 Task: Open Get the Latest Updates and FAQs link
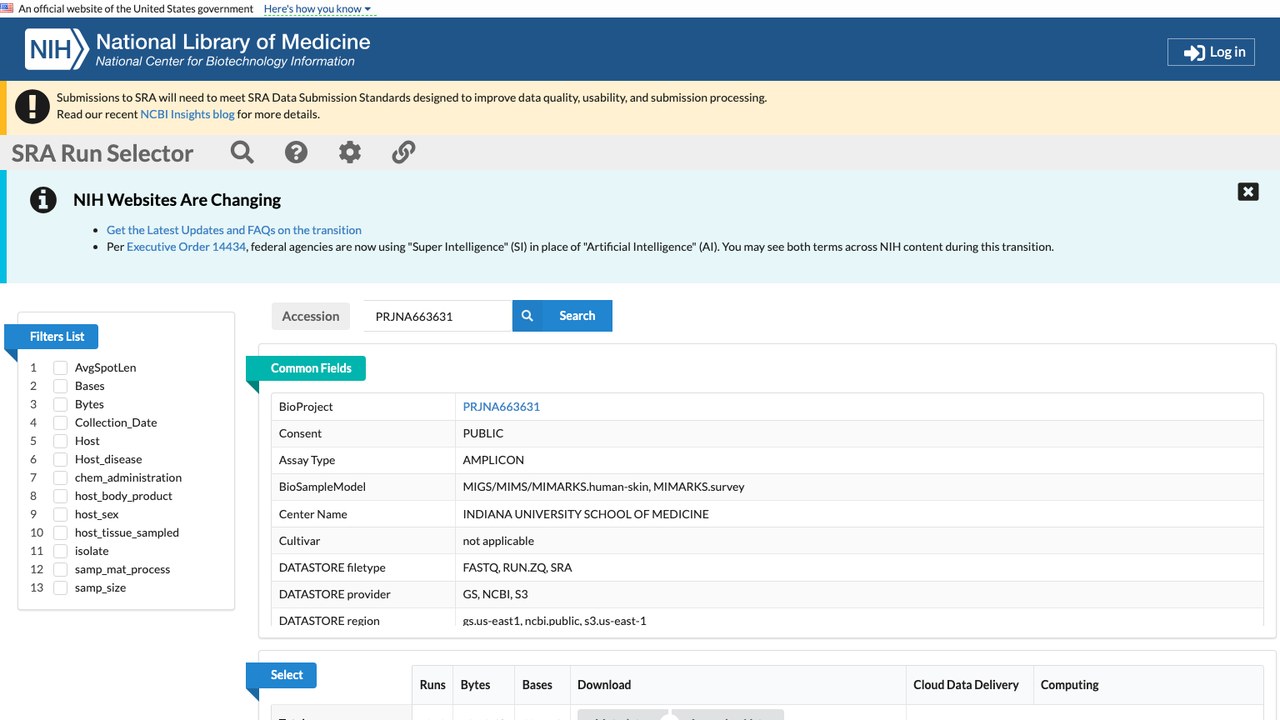click(234, 230)
